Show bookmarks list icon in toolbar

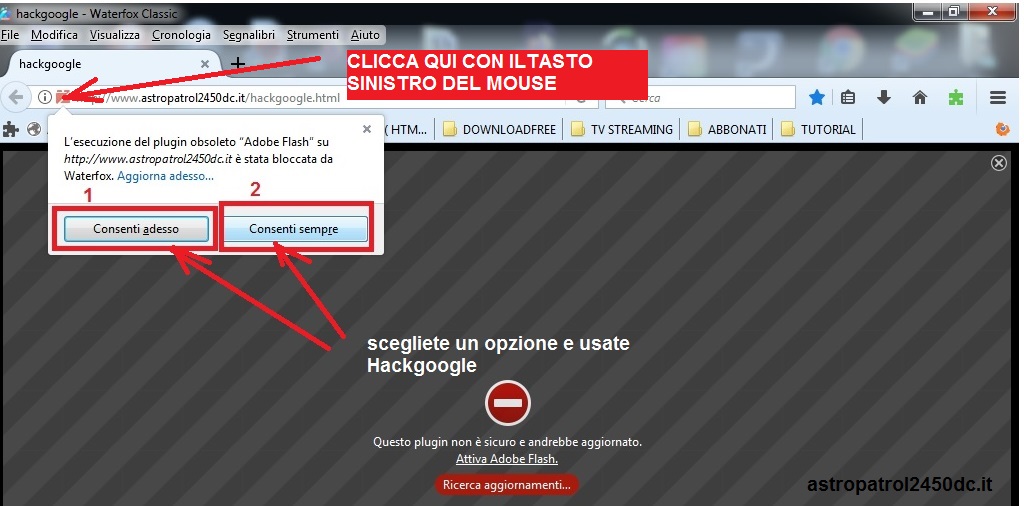(848, 98)
